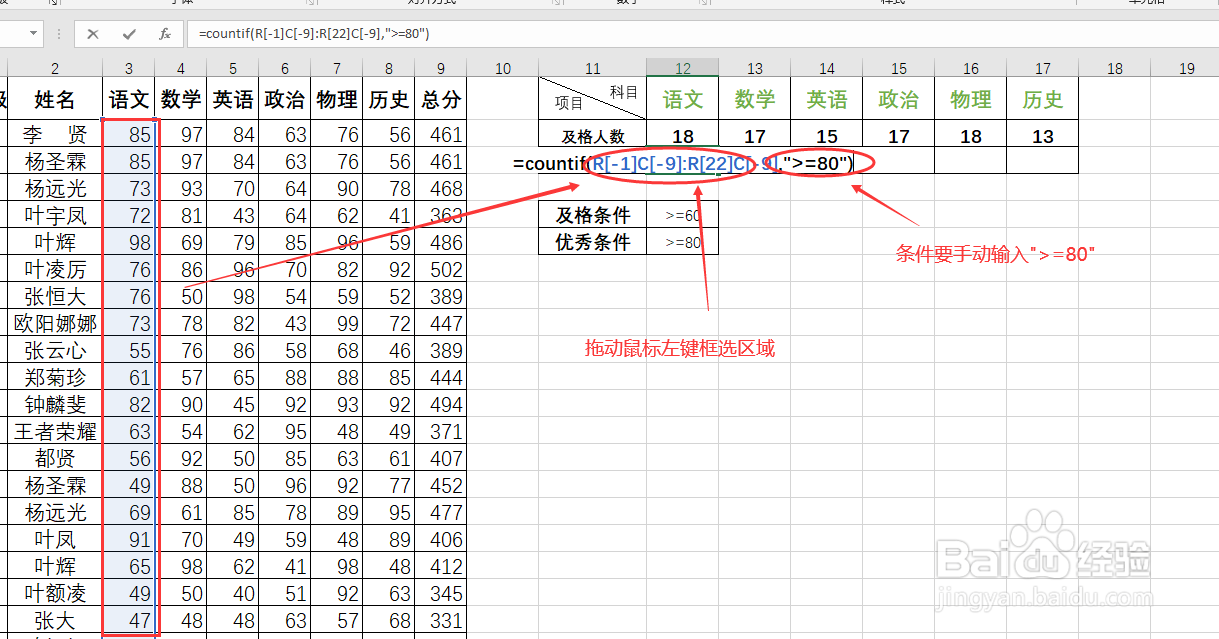
Task: Click the name cell 张恒大
Action: [55, 296]
